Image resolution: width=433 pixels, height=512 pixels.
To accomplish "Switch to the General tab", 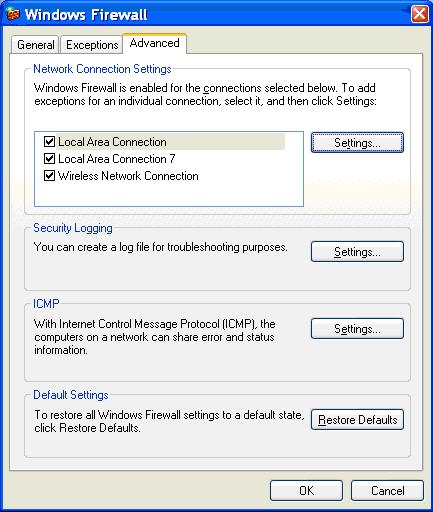I will pos(35,45).
